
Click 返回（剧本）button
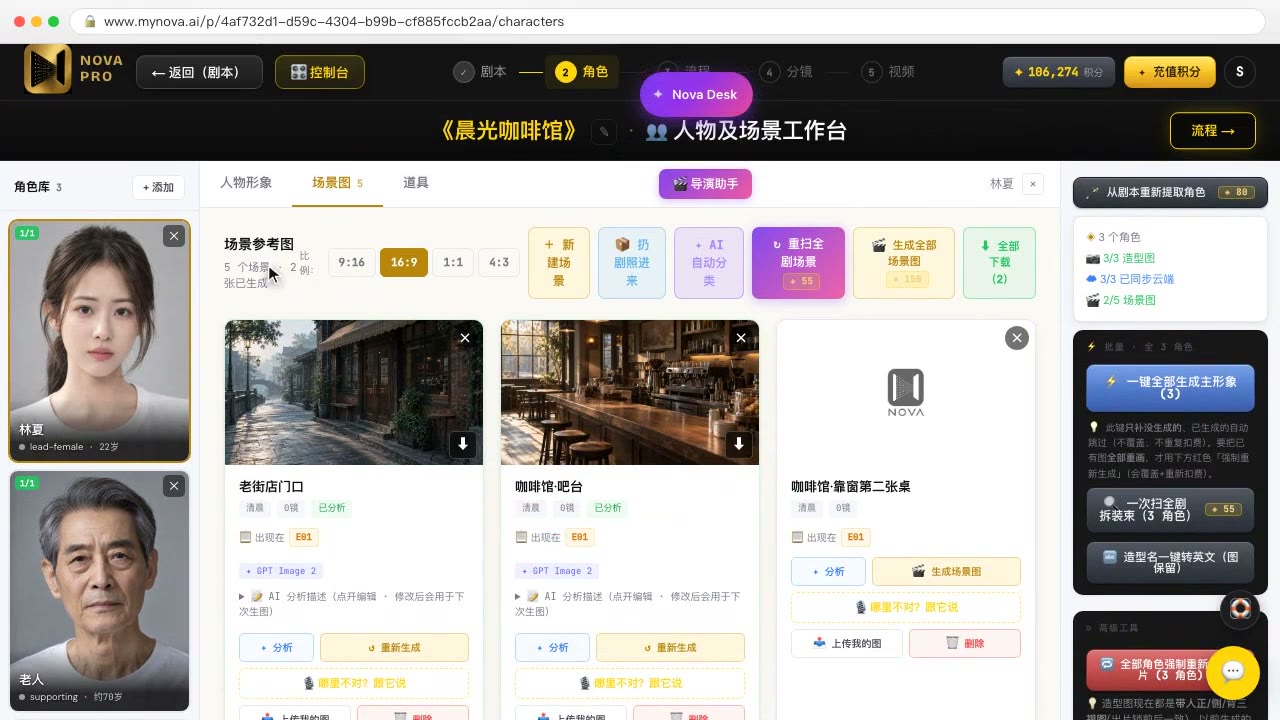pyautogui.click(x=199, y=72)
